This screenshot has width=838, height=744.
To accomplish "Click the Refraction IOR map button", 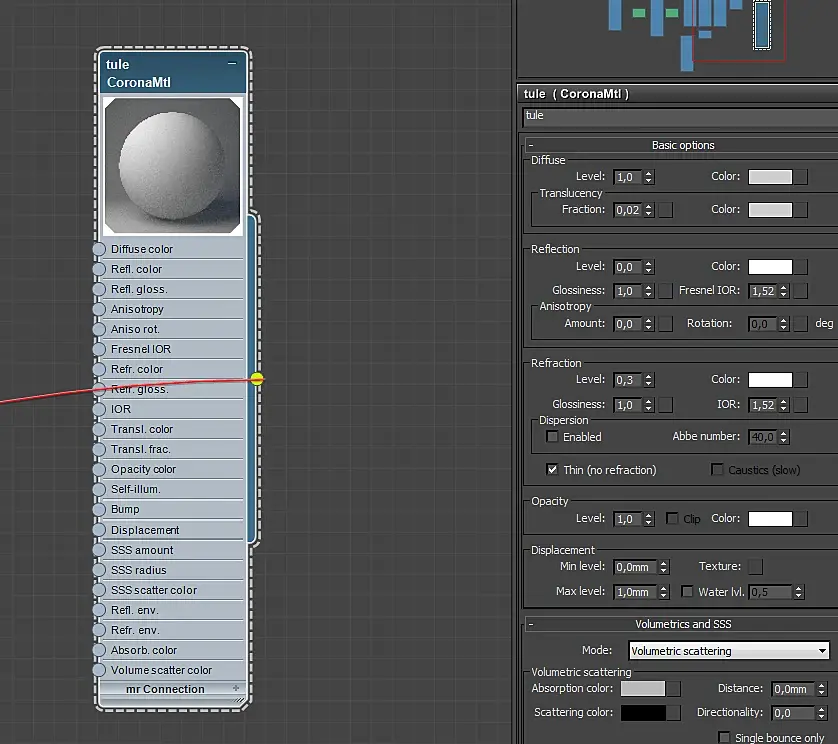I will click(801, 405).
